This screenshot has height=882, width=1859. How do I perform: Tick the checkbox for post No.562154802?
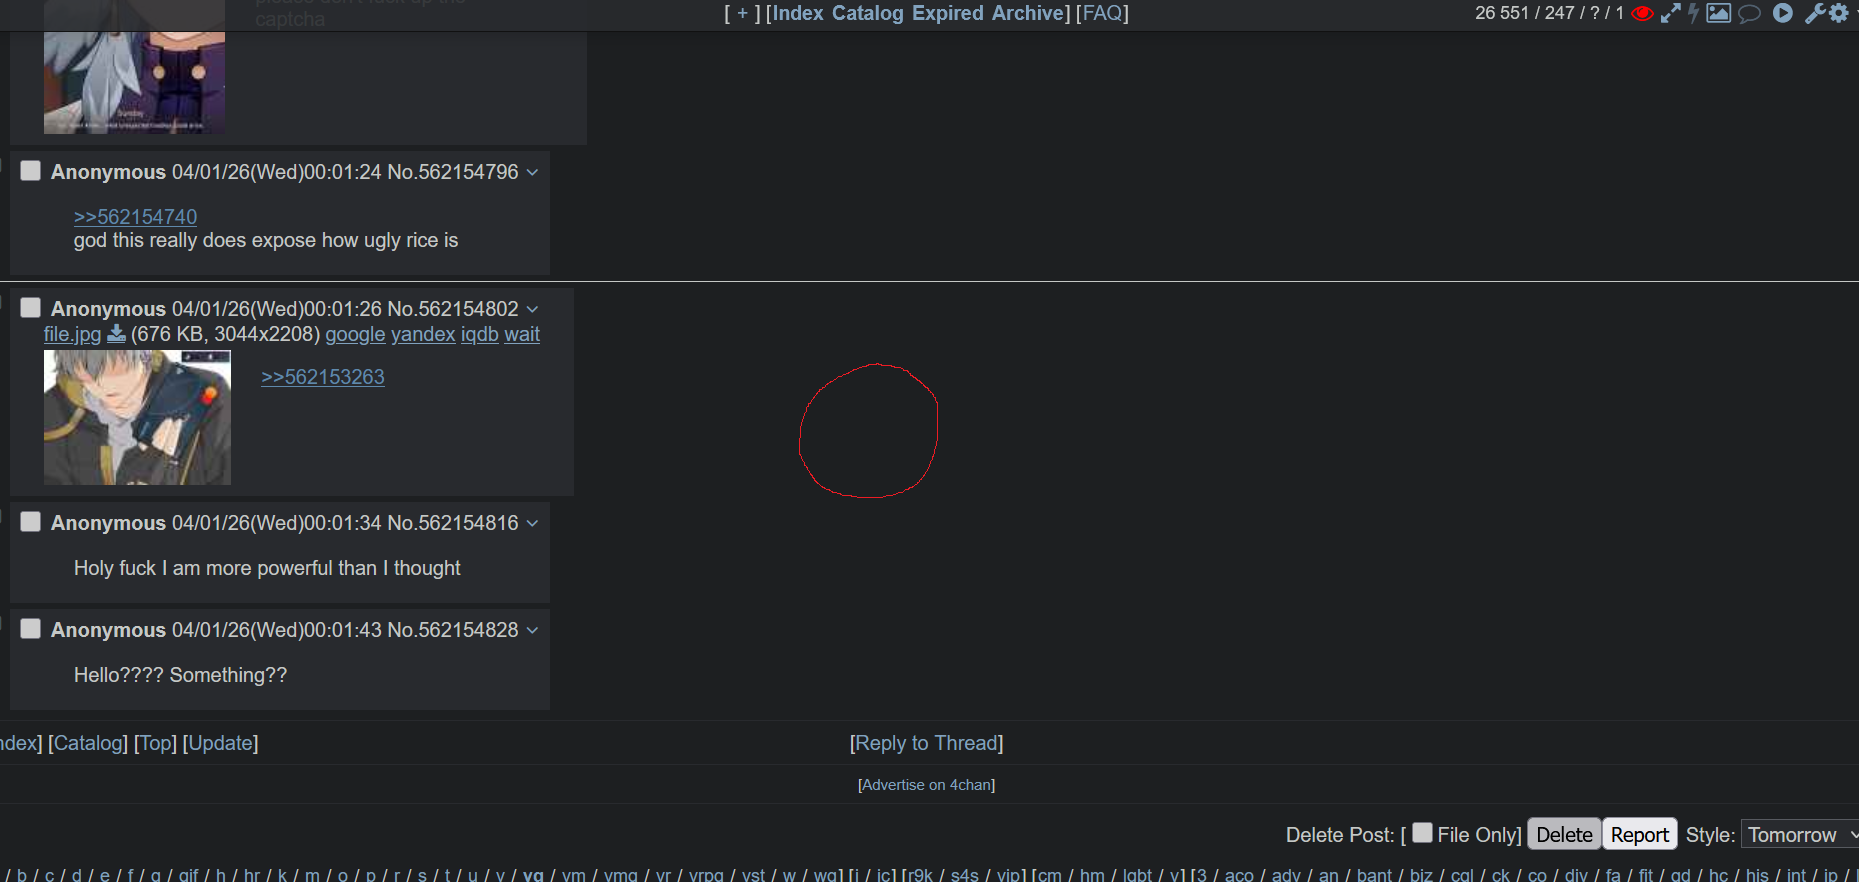[x=31, y=308]
